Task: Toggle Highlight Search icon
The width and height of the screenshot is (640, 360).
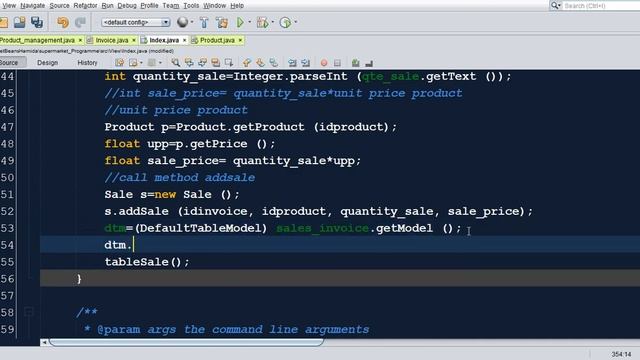Action: tap(216, 63)
